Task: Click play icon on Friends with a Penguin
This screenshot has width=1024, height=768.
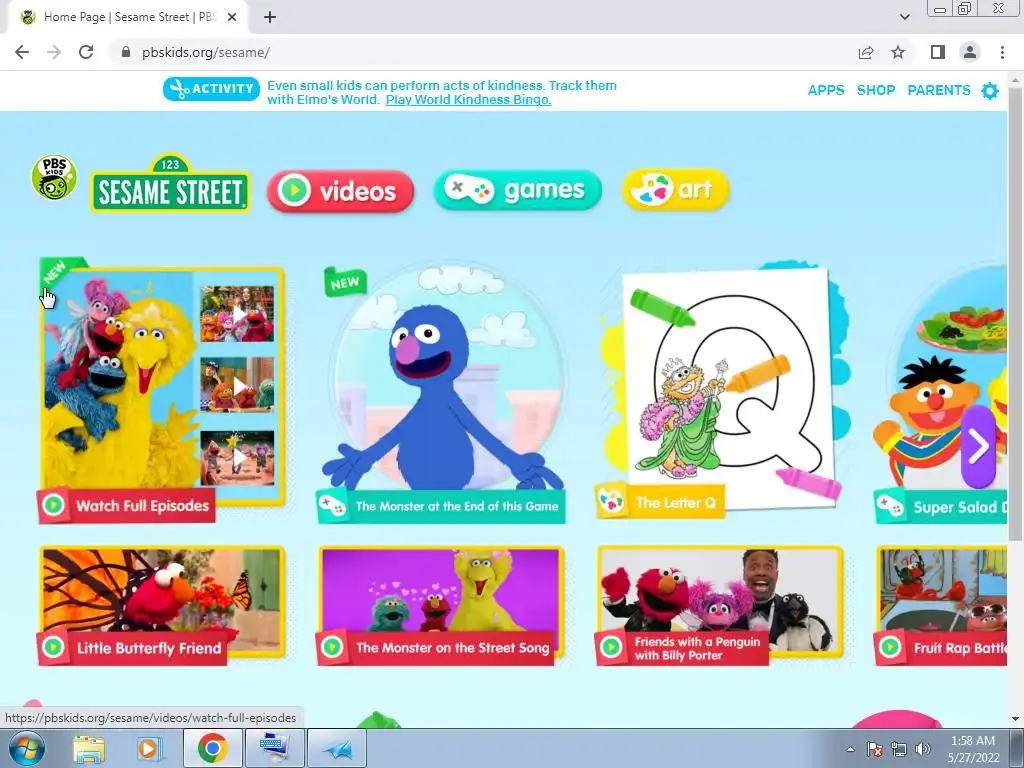Action: tap(611, 647)
